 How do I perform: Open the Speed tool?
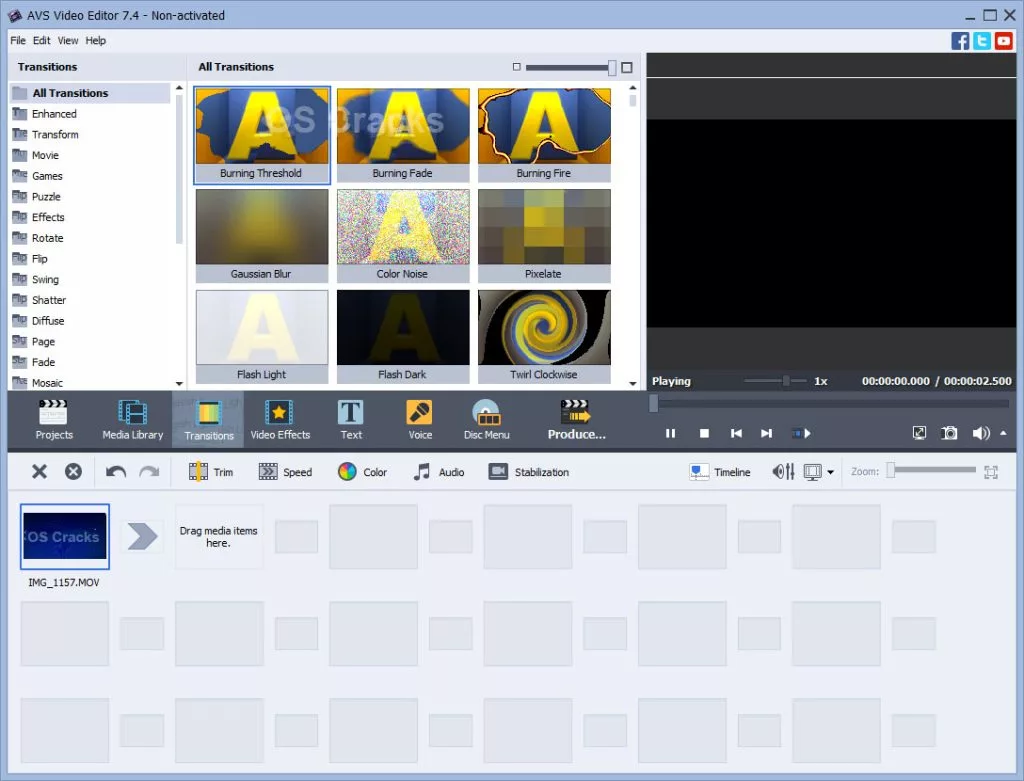(x=285, y=471)
